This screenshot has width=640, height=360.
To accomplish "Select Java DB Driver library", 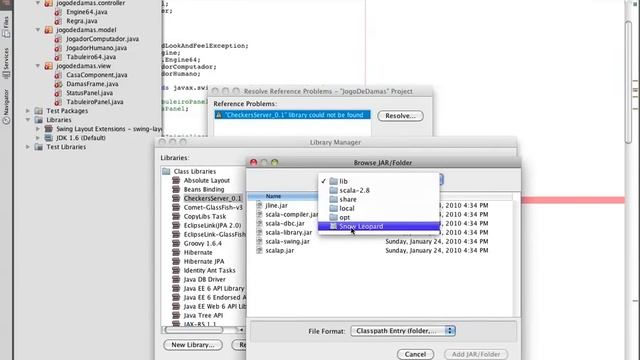I will coord(204,279).
